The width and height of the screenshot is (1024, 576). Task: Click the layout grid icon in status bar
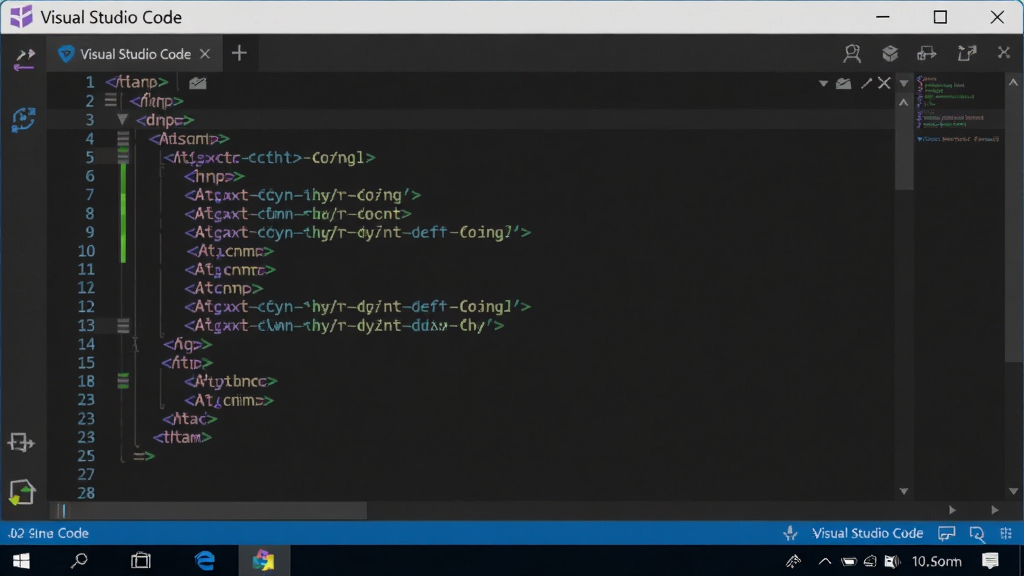tap(1006, 533)
